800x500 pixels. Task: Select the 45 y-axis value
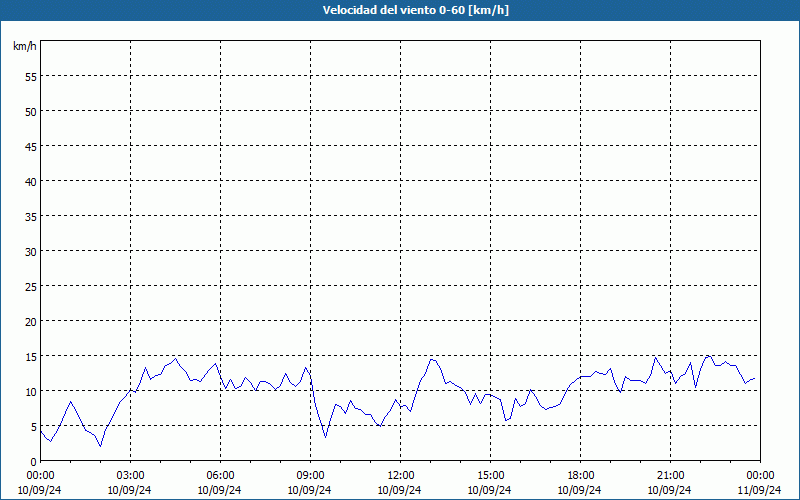pos(30,146)
